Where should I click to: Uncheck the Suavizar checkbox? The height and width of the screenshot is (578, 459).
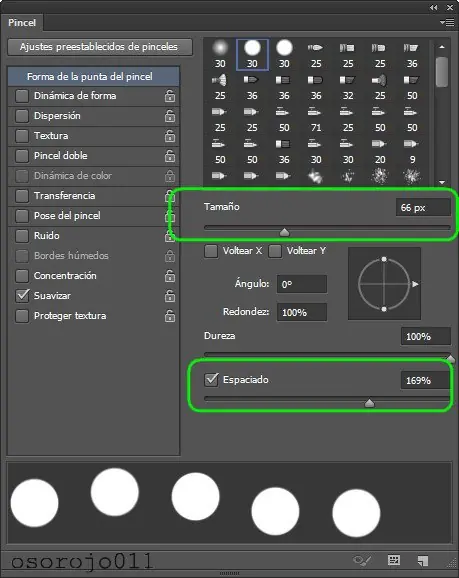coord(22,296)
